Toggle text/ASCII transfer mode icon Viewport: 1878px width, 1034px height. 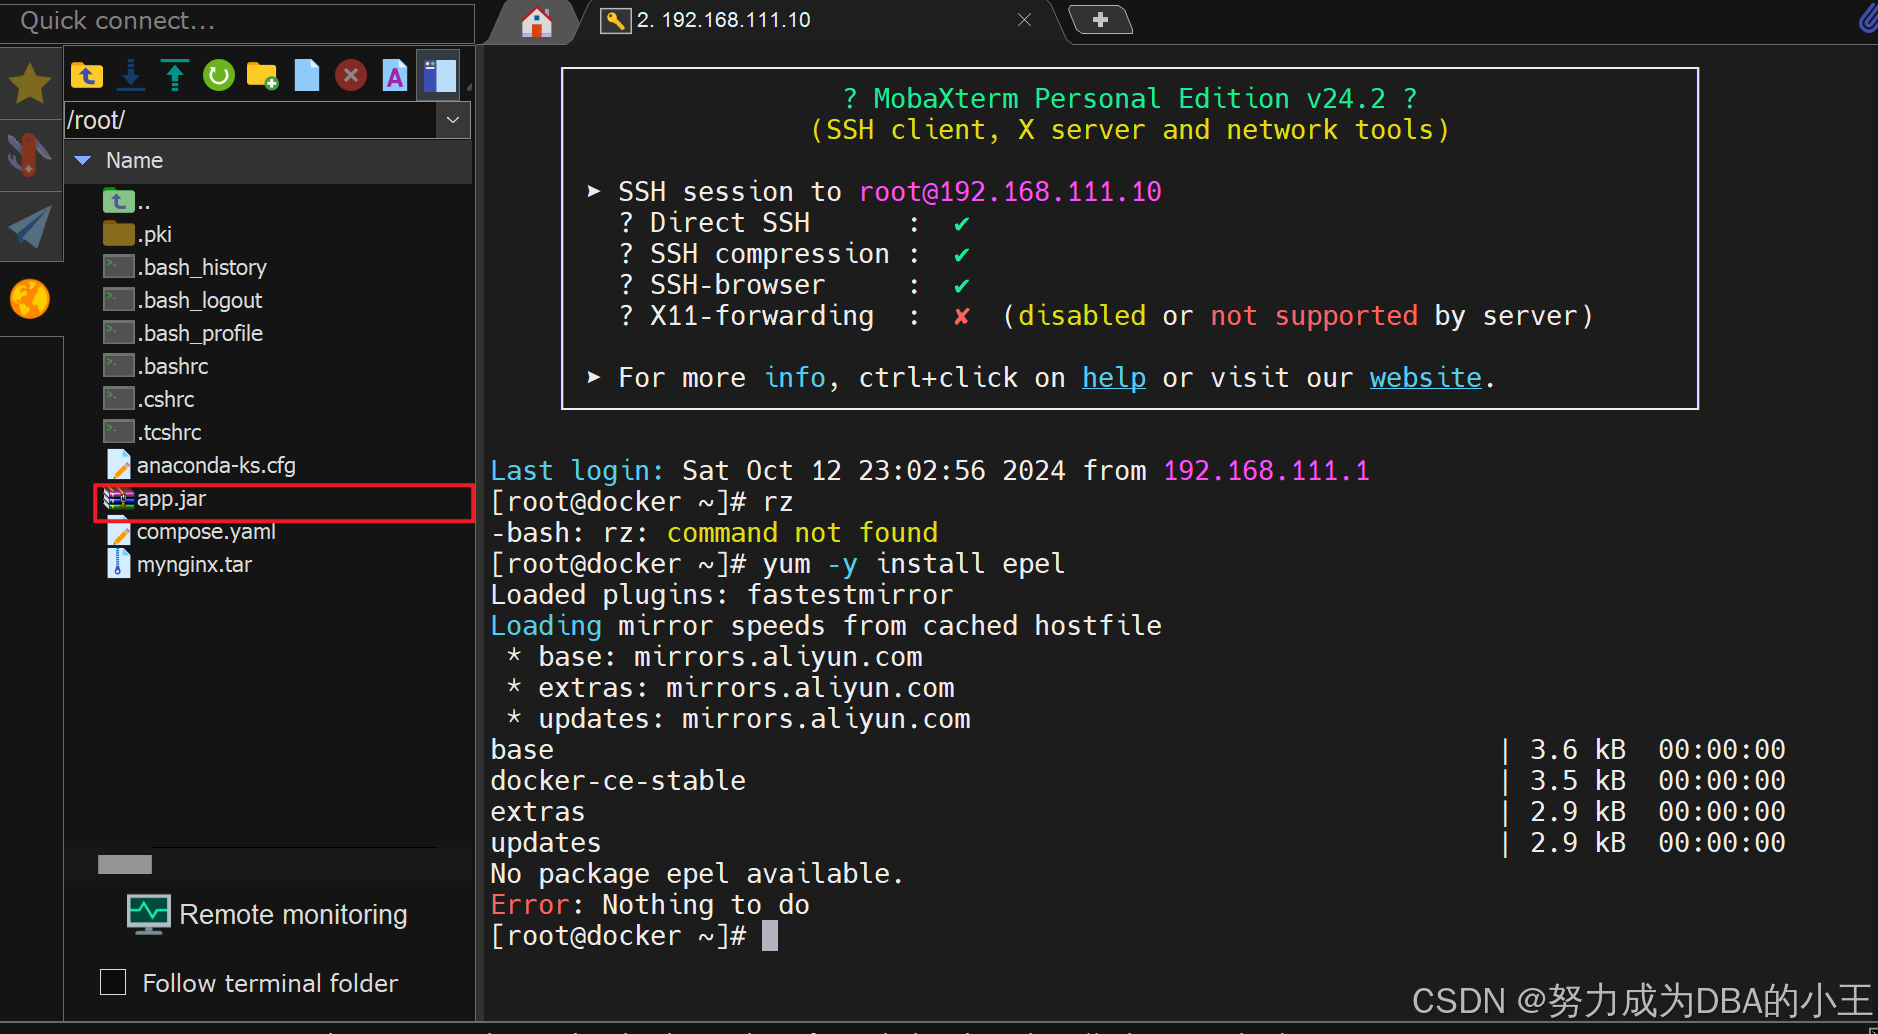click(x=395, y=75)
